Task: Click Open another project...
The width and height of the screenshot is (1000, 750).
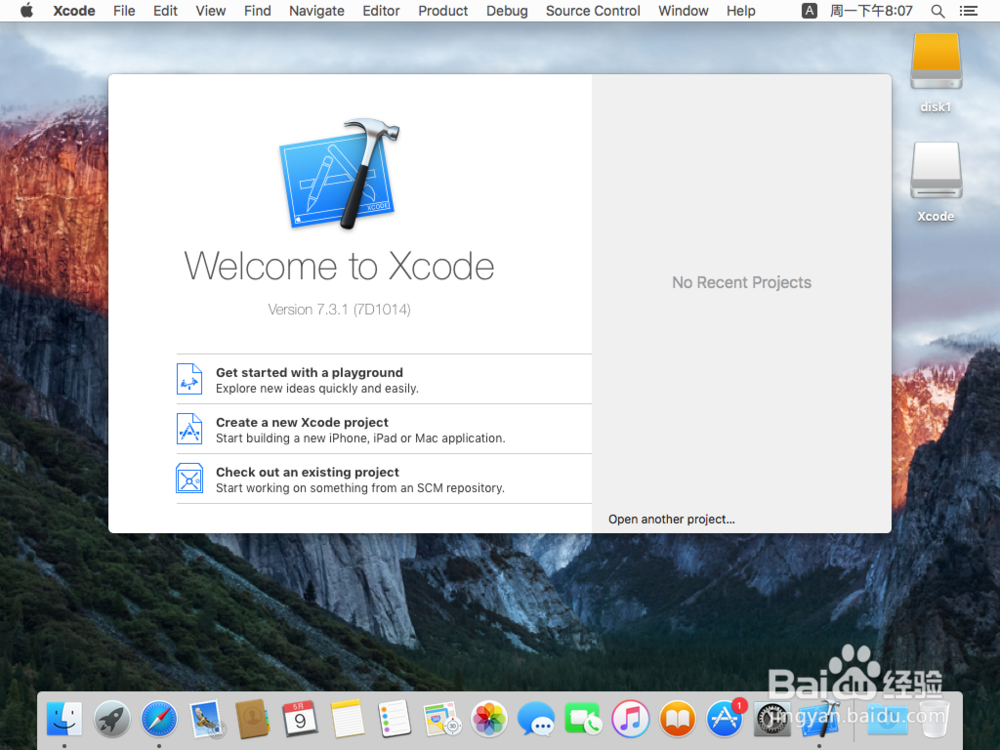Action: click(x=671, y=519)
